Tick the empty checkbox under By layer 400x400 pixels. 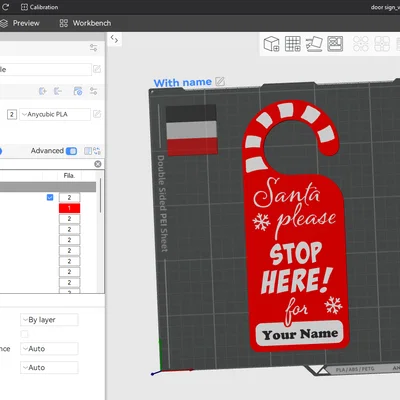tap(25, 334)
